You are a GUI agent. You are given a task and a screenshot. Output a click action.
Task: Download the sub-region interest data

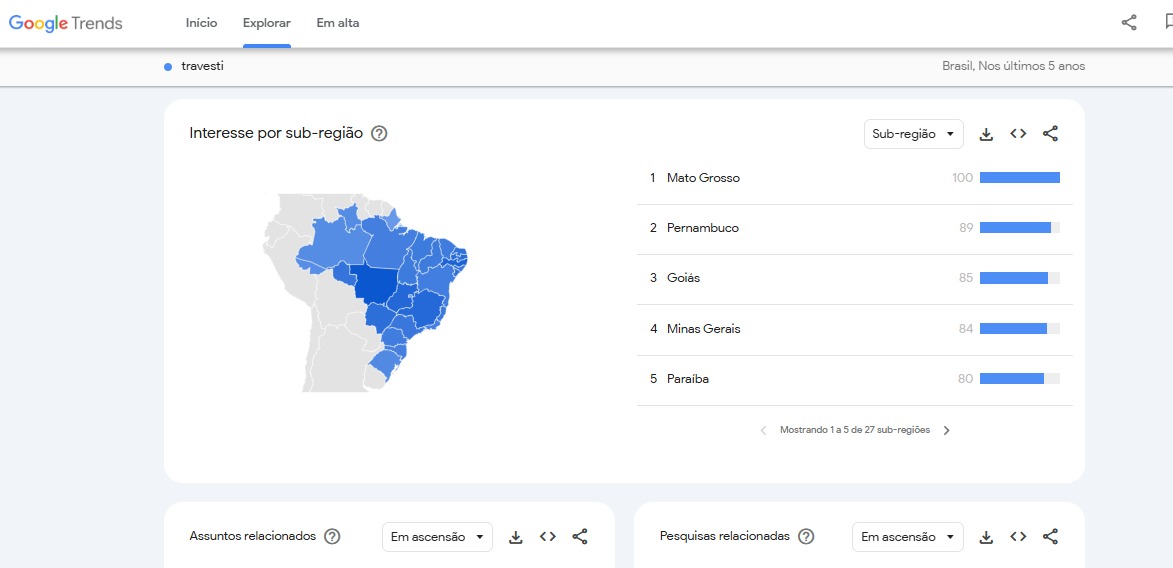(986, 134)
